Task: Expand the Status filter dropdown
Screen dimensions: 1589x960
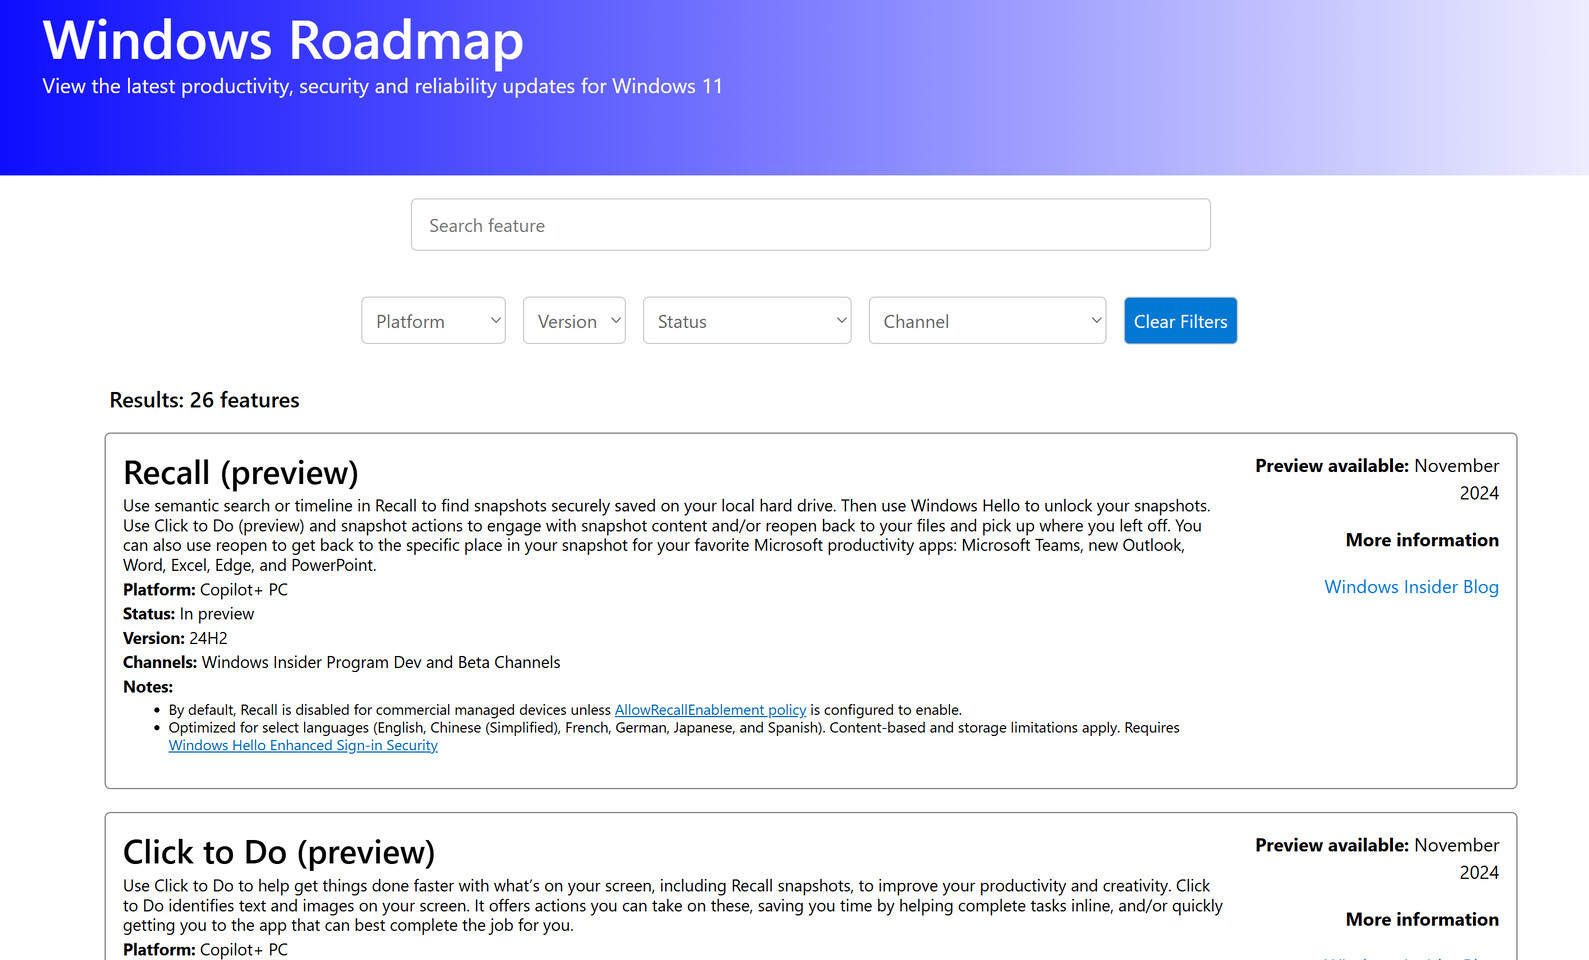Action: tap(747, 321)
